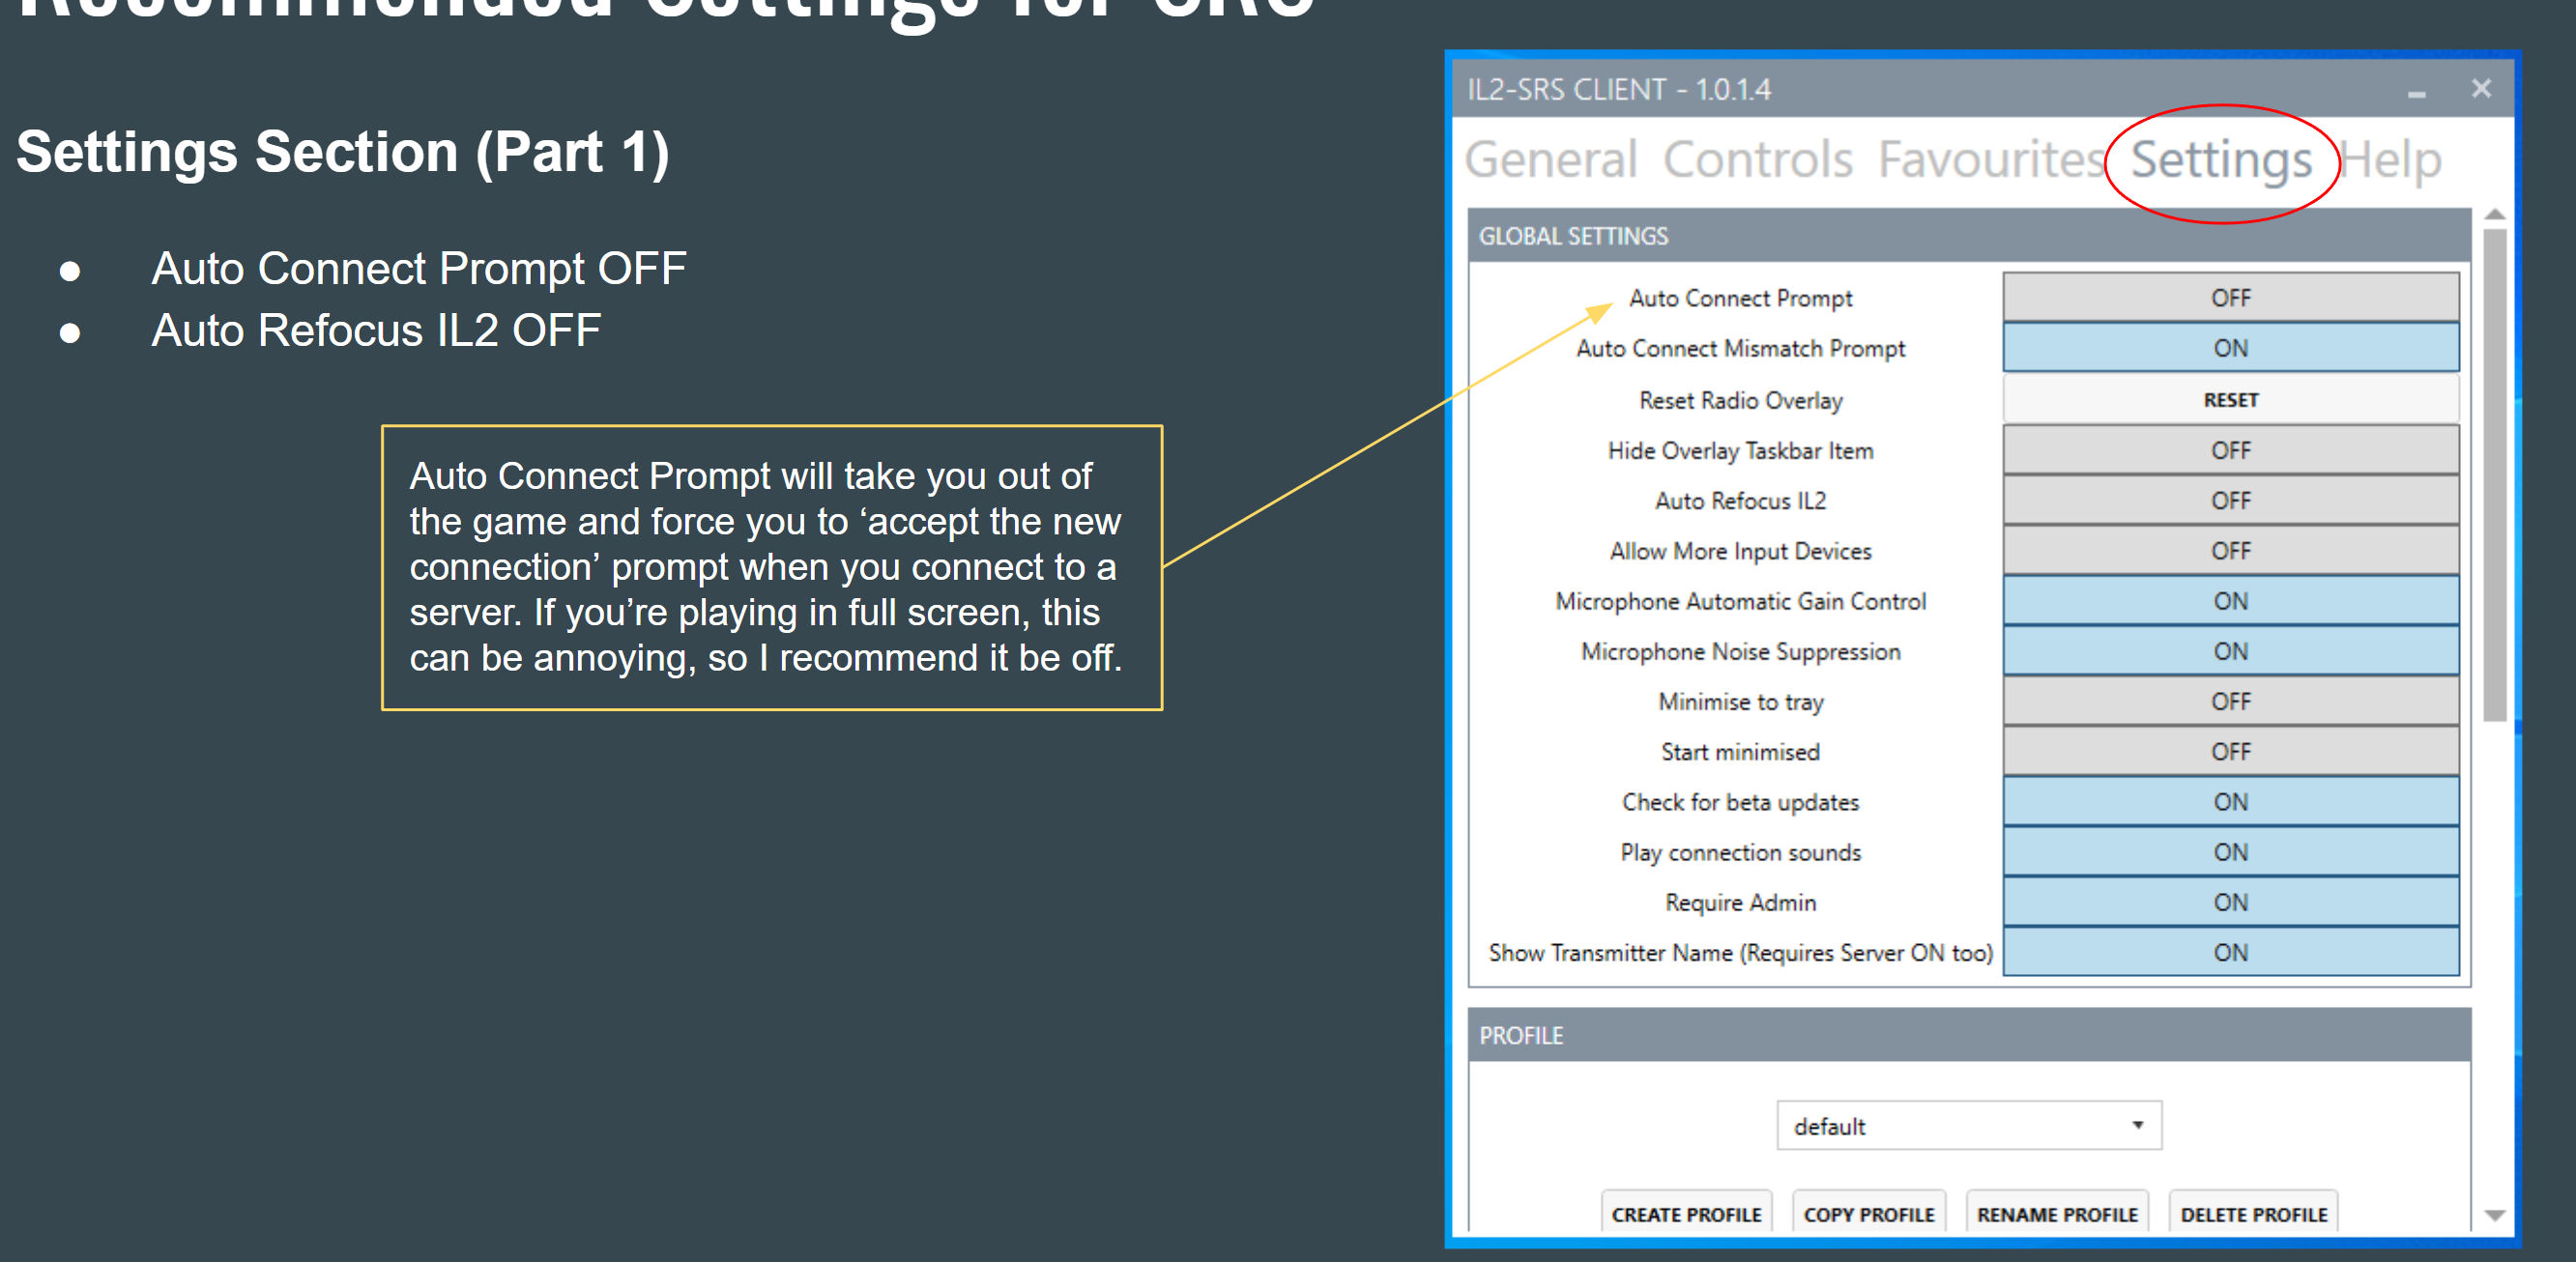The height and width of the screenshot is (1262, 2576).
Task: Toggle Auto Connect Prompt setting
Action: [x=2230, y=297]
